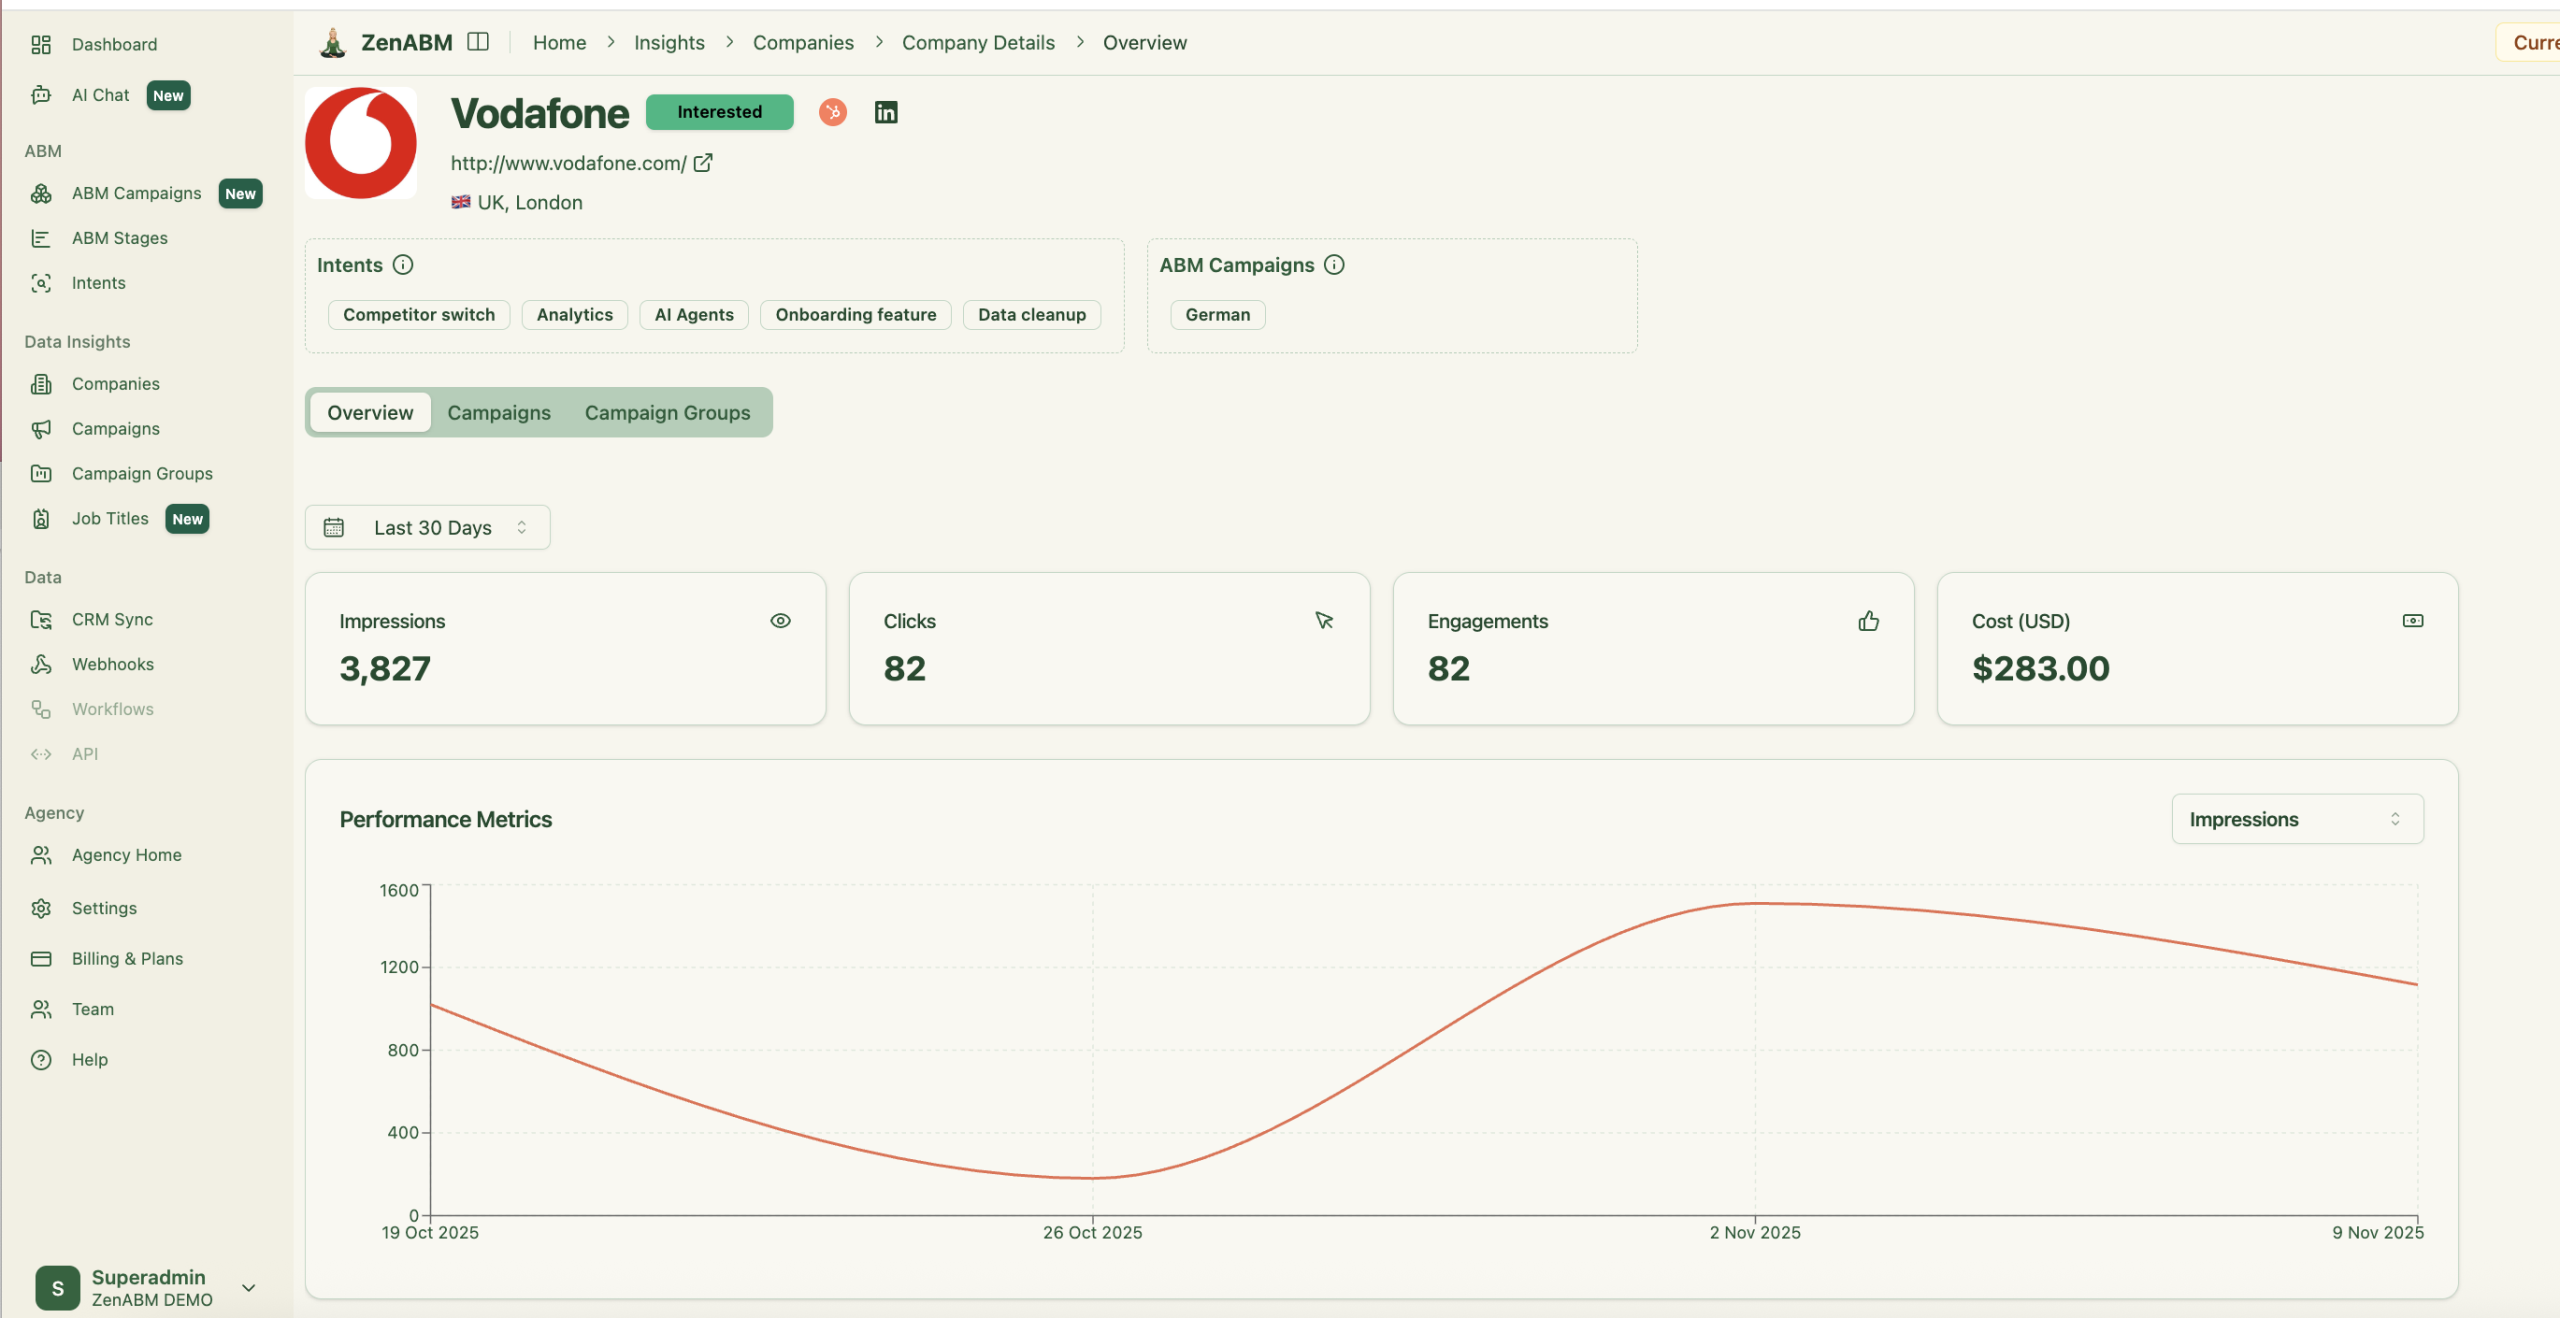Click the HubSpot icon beside Interested badge
This screenshot has width=2560, height=1318.
tap(832, 112)
